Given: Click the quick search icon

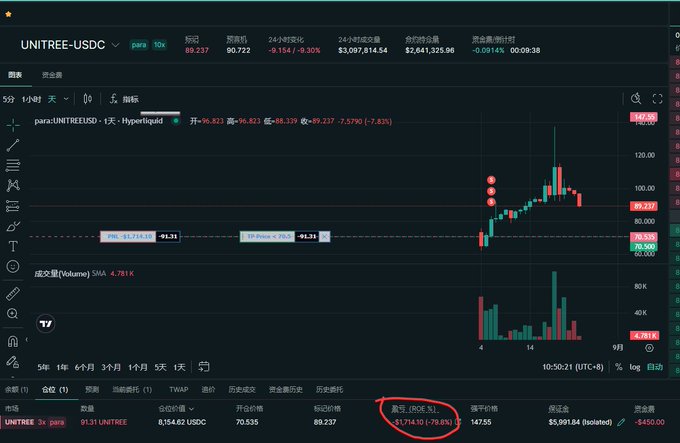Looking at the screenshot, I should pos(636,98).
